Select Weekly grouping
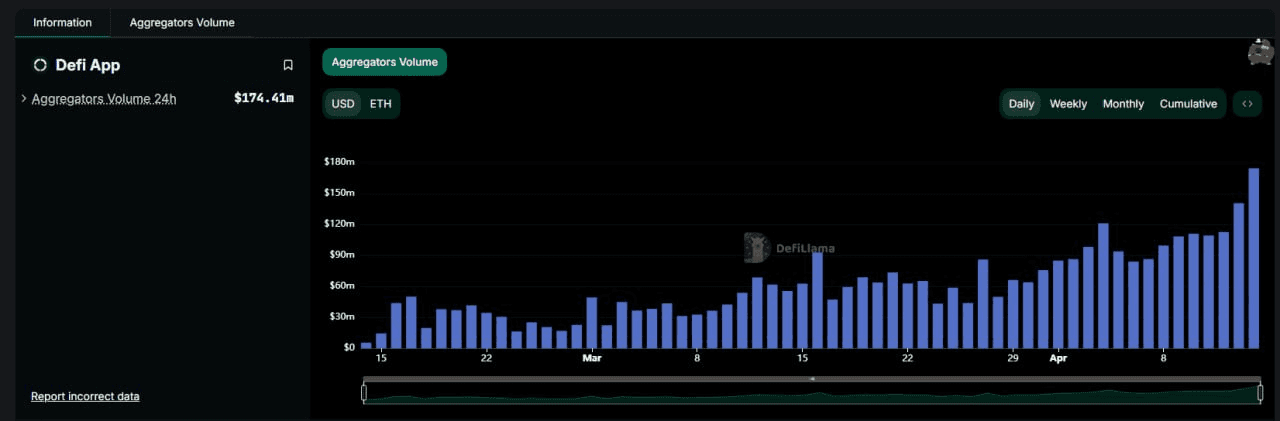This screenshot has width=1280, height=421. point(1068,104)
